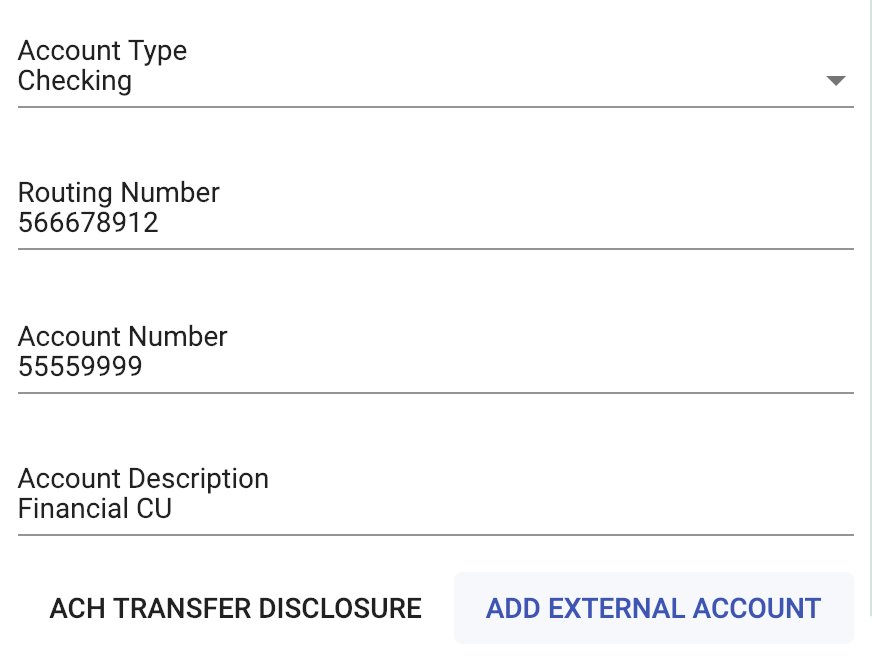Screen dimensions: 872x662
Task: Click the Account Description label
Action: point(143,479)
